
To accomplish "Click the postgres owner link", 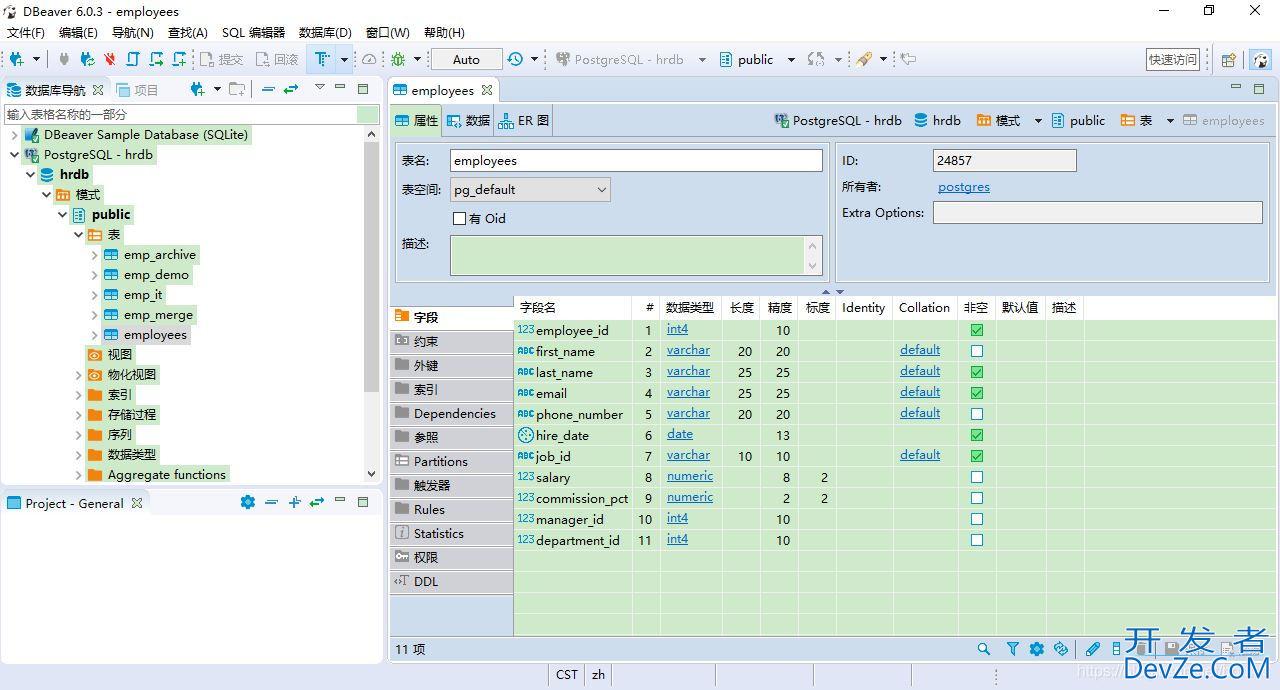I will point(964,187).
